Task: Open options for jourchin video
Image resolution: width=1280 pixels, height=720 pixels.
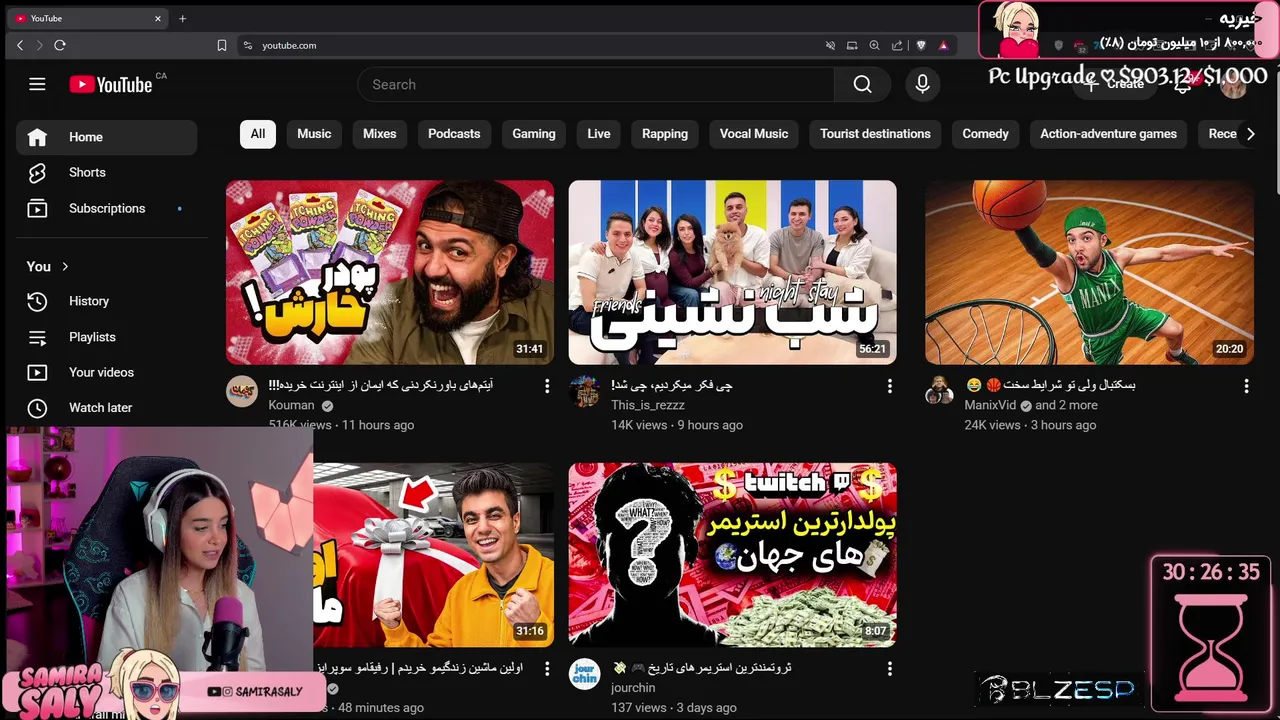Action: pyautogui.click(x=890, y=668)
